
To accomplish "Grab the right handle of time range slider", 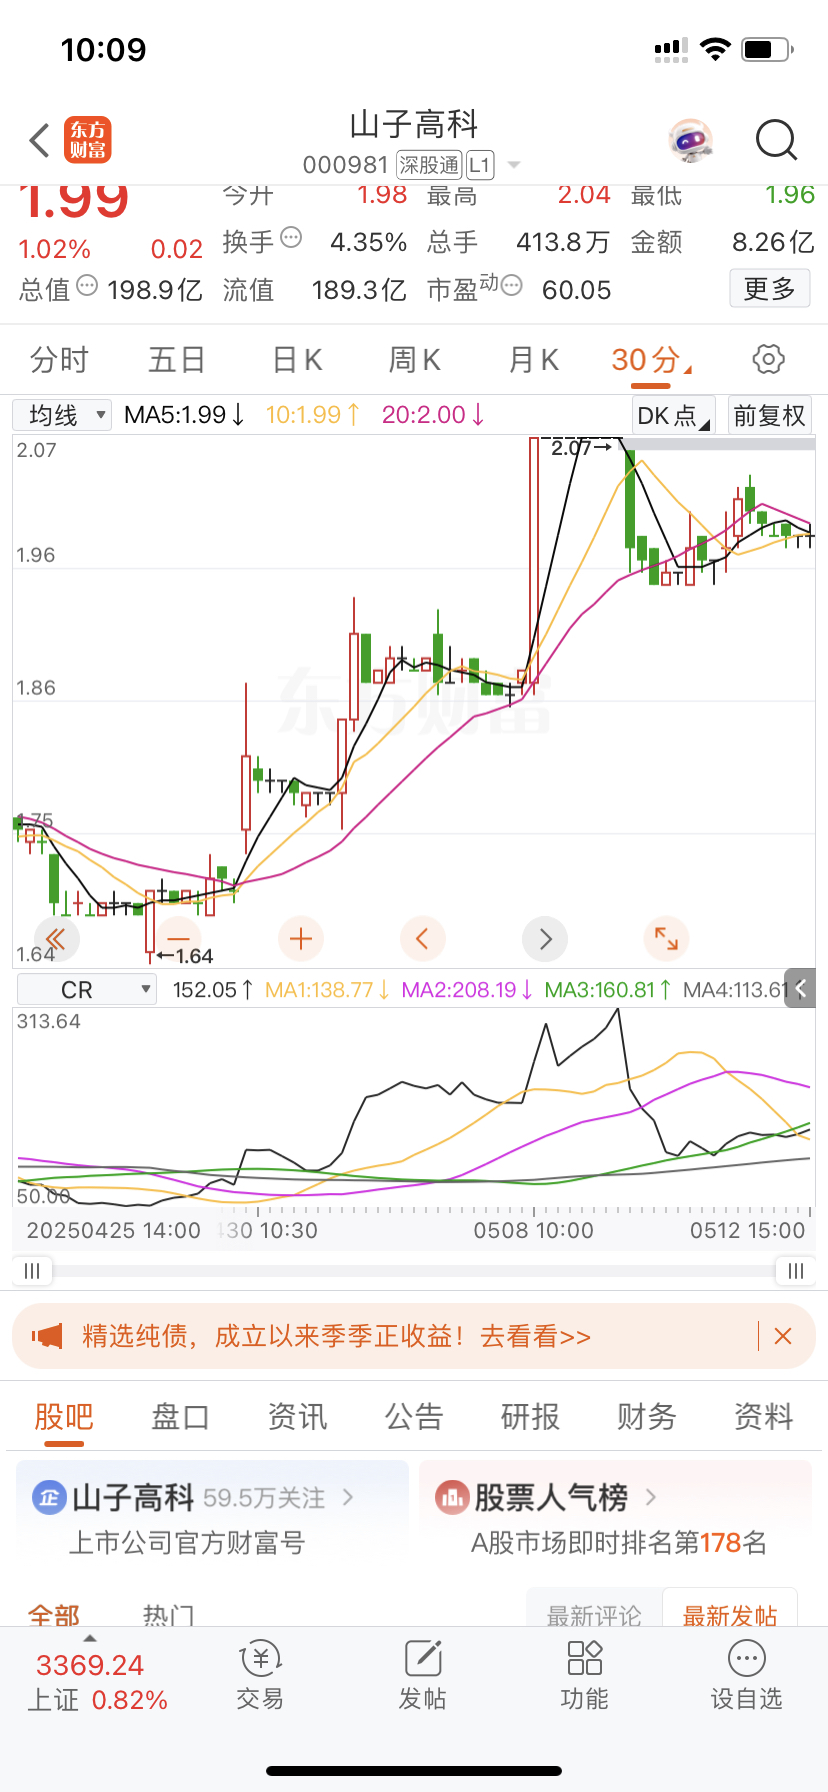I will [796, 1271].
